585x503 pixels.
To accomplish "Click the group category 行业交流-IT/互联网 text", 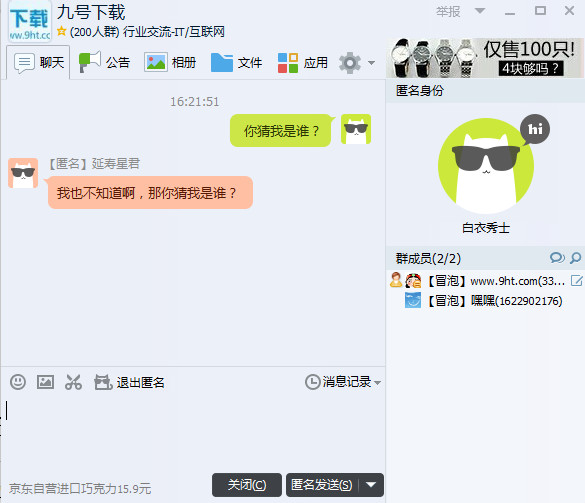I will tap(174, 32).
